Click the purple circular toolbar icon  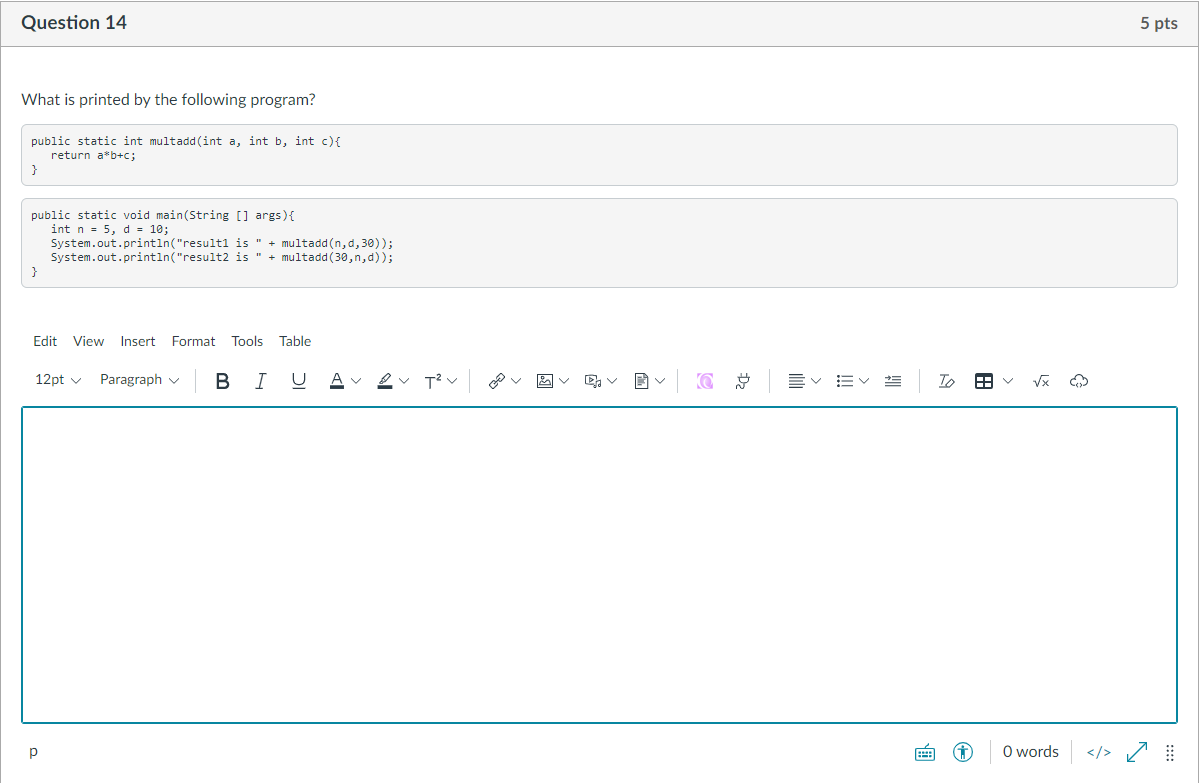(705, 380)
